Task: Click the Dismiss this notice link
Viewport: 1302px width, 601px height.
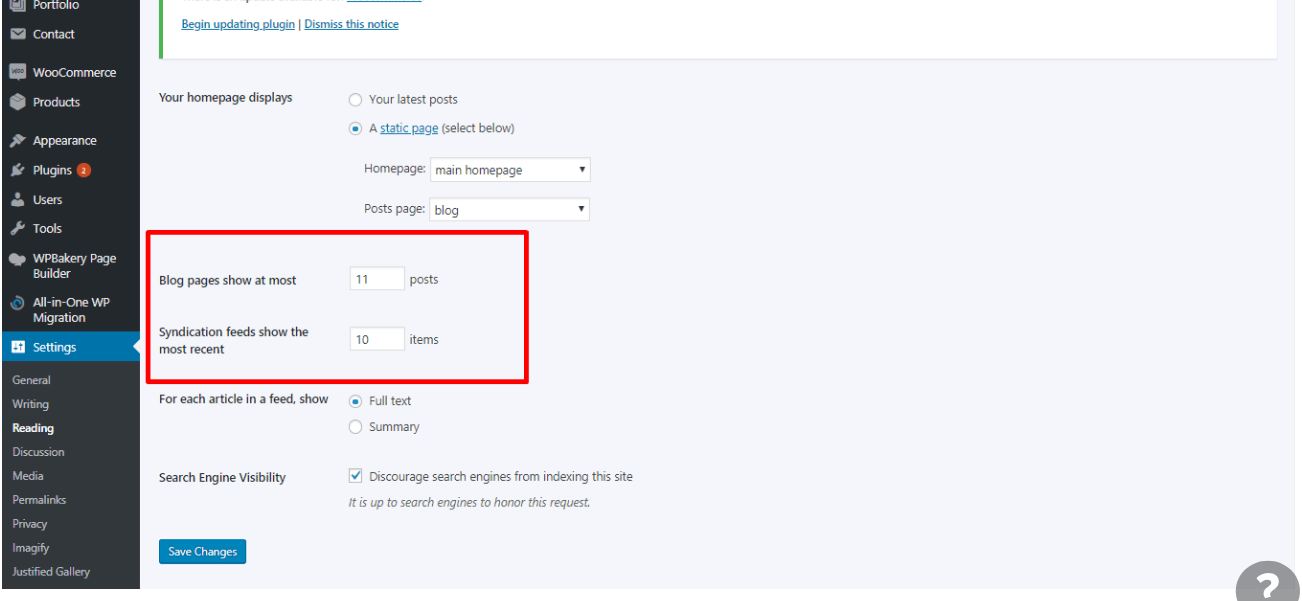Action: pos(351,24)
